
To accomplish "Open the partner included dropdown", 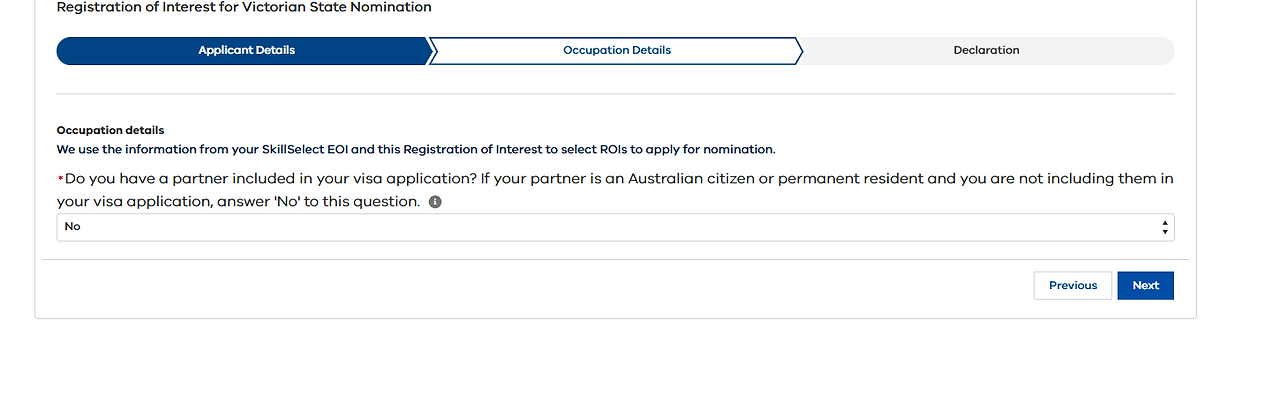I will pyautogui.click(x=614, y=227).
